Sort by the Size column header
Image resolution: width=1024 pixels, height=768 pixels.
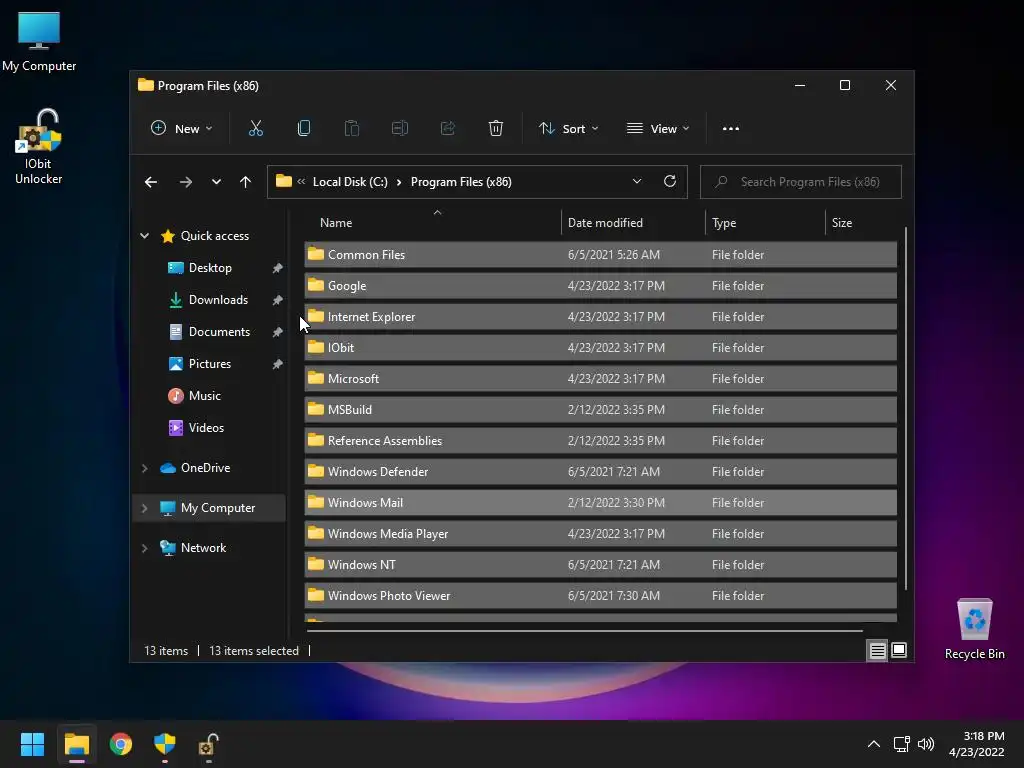click(x=861, y=223)
